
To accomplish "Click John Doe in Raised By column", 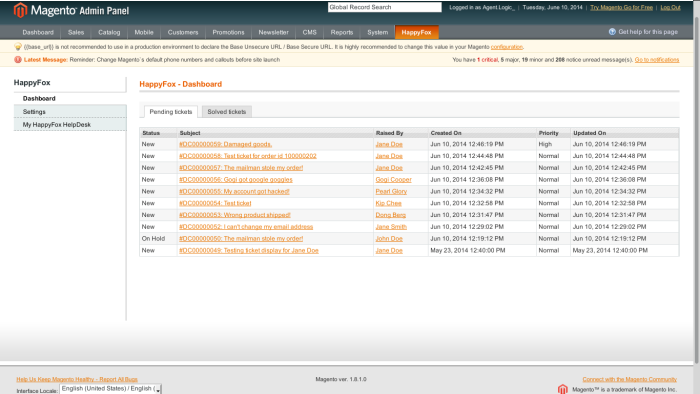I will 389,239.
